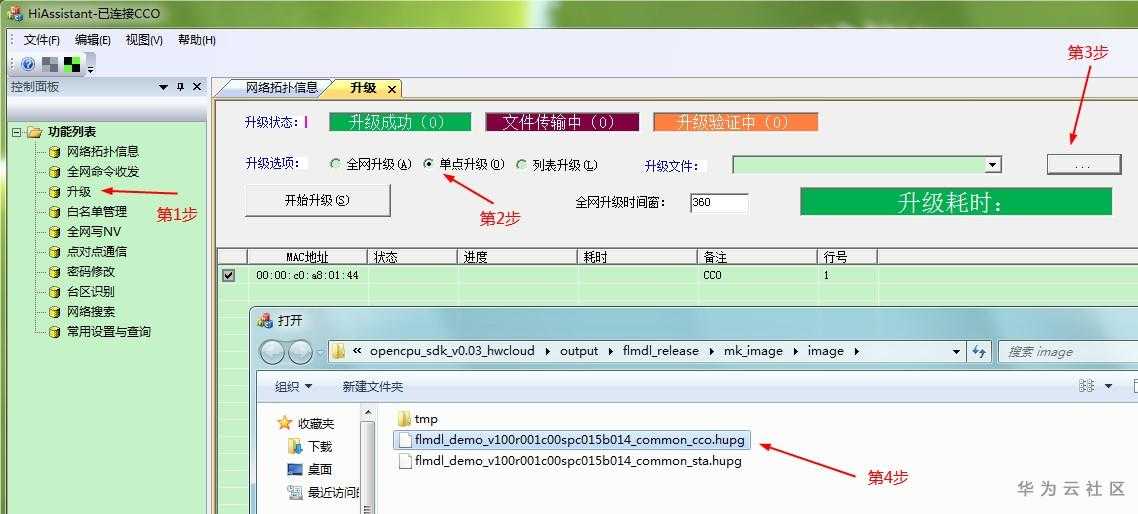The image size is (1138, 514).
Task: Click the gray squares toolbar icon
Action: tap(50, 65)
